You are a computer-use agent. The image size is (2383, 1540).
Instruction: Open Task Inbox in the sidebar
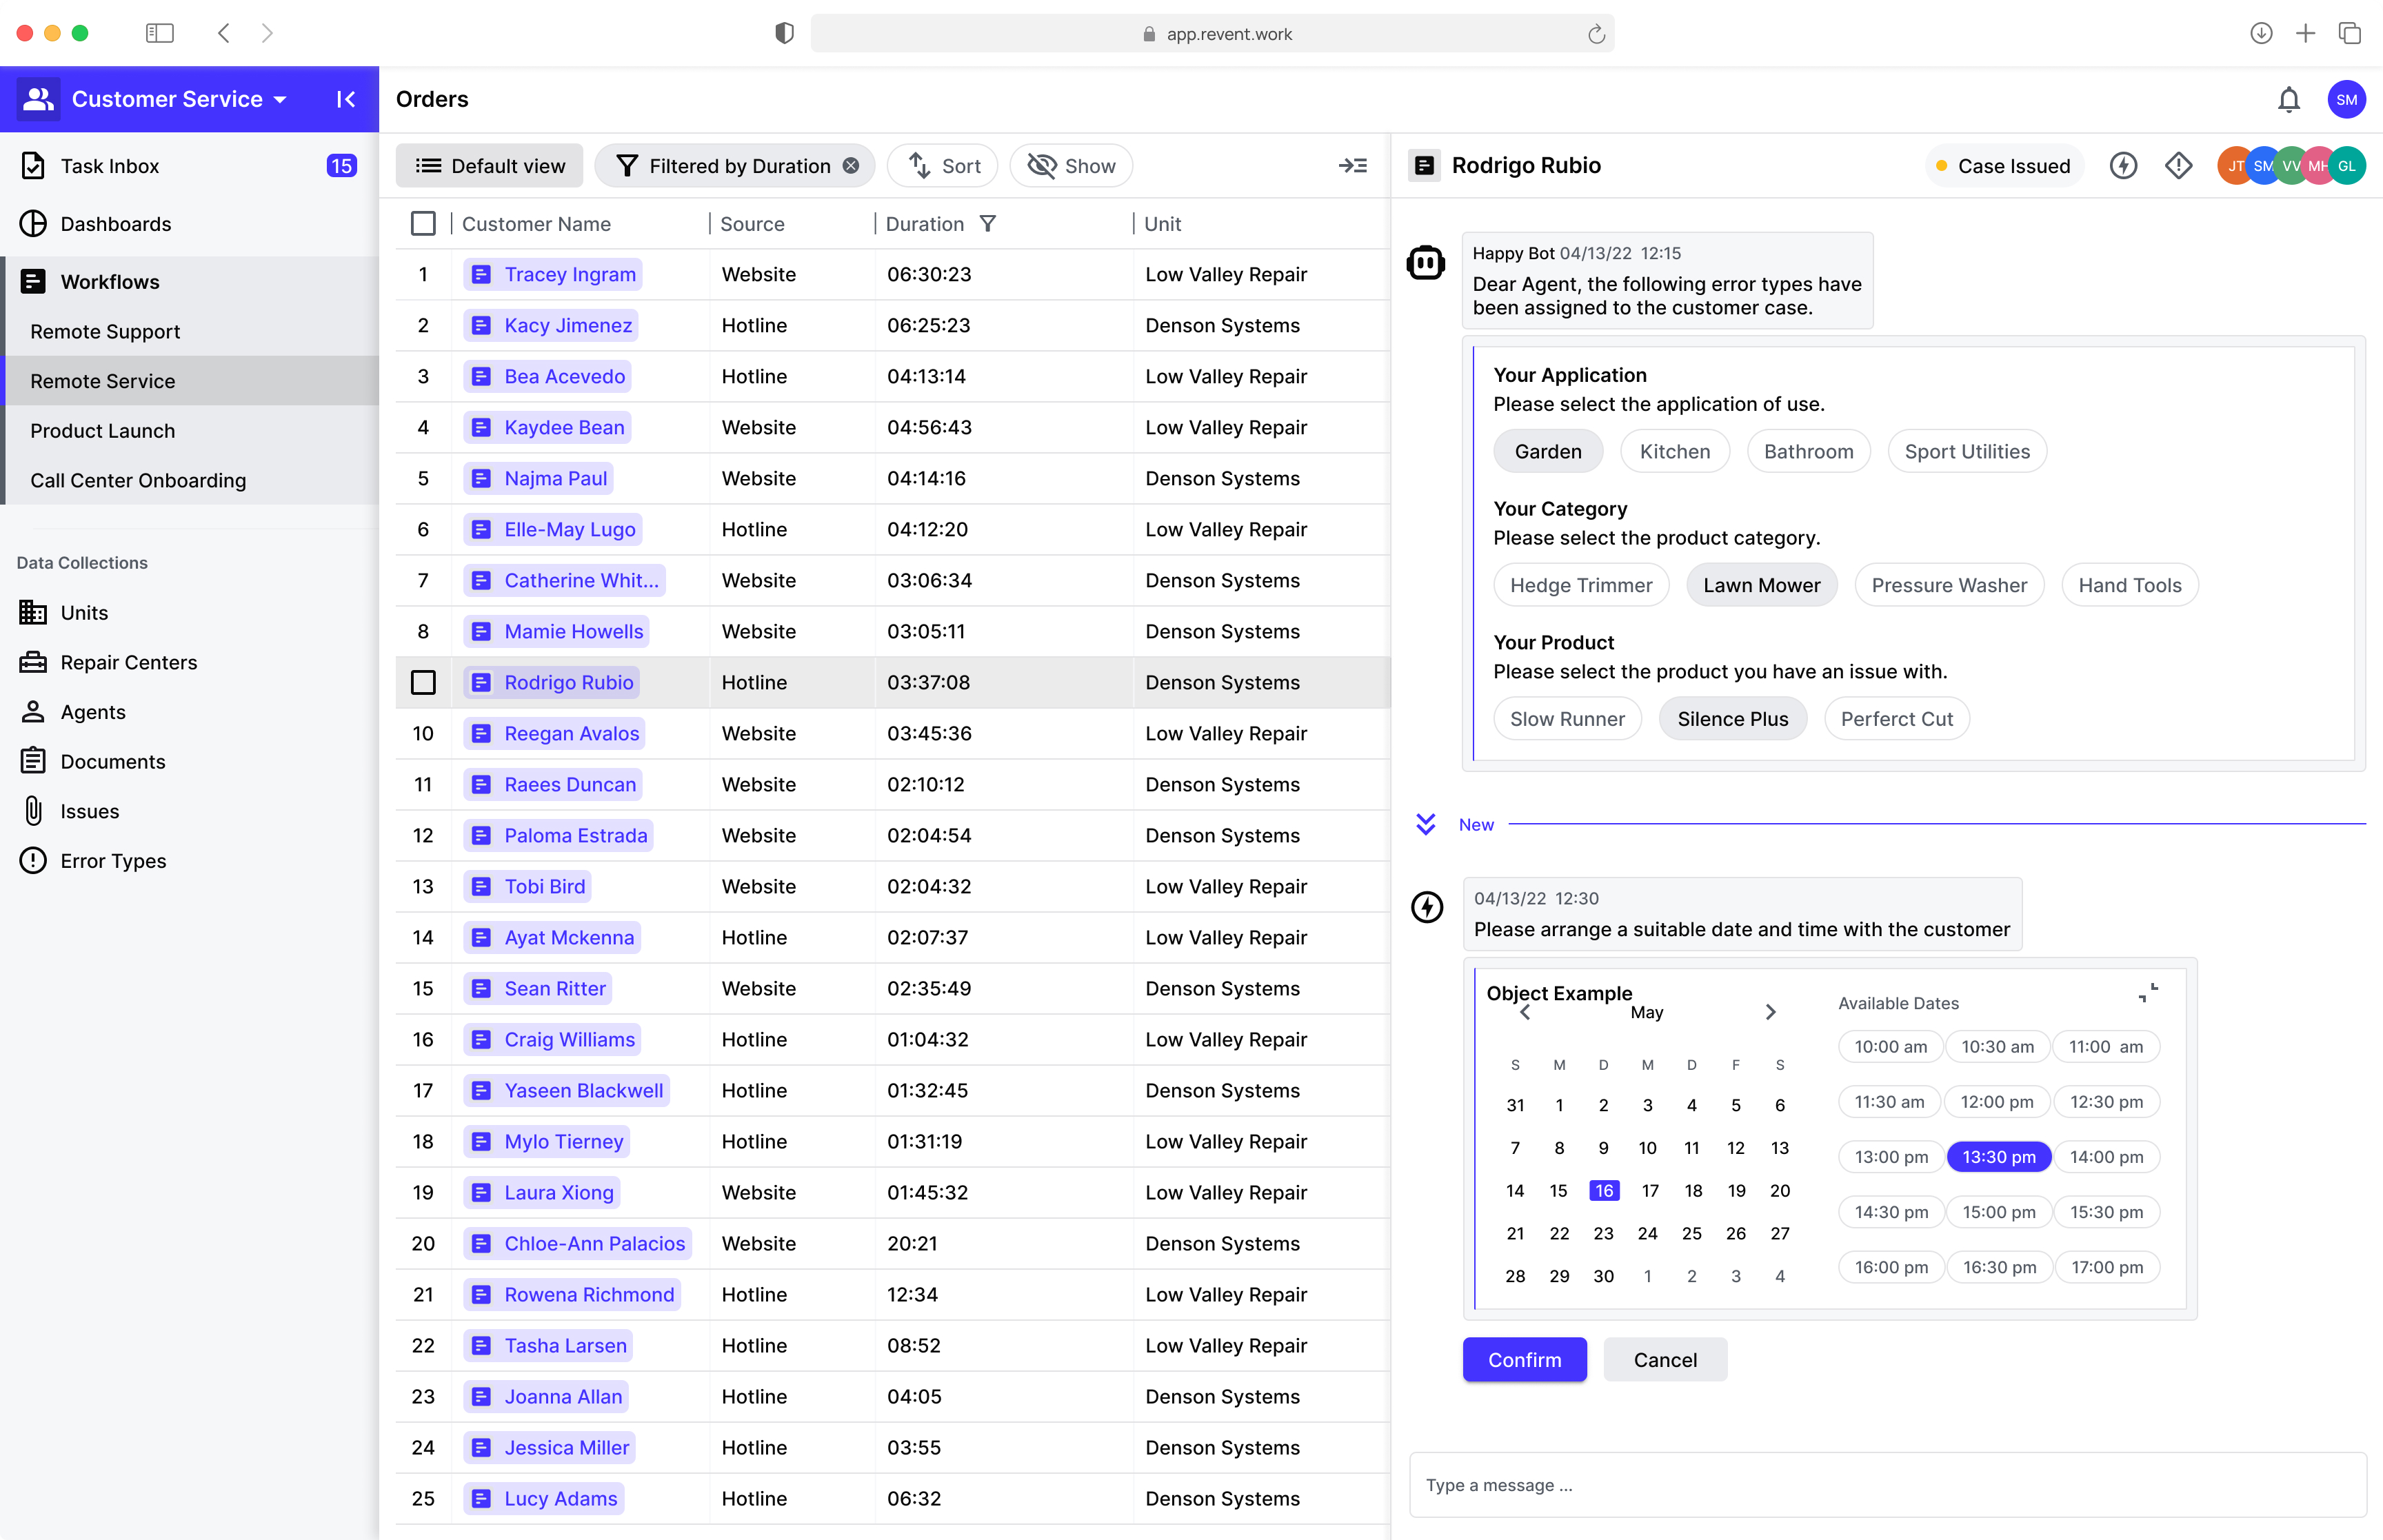coord(109,166)
